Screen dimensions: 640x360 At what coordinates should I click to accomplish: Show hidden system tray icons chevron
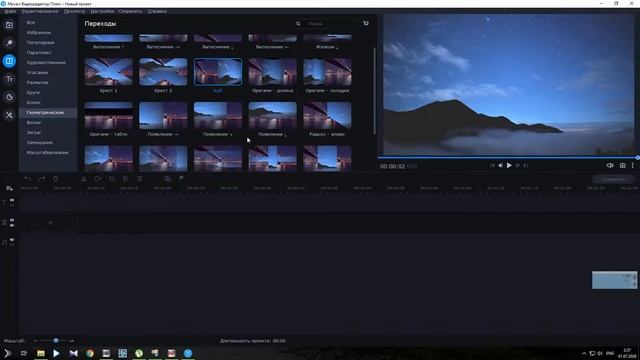[x=584, y=353]
